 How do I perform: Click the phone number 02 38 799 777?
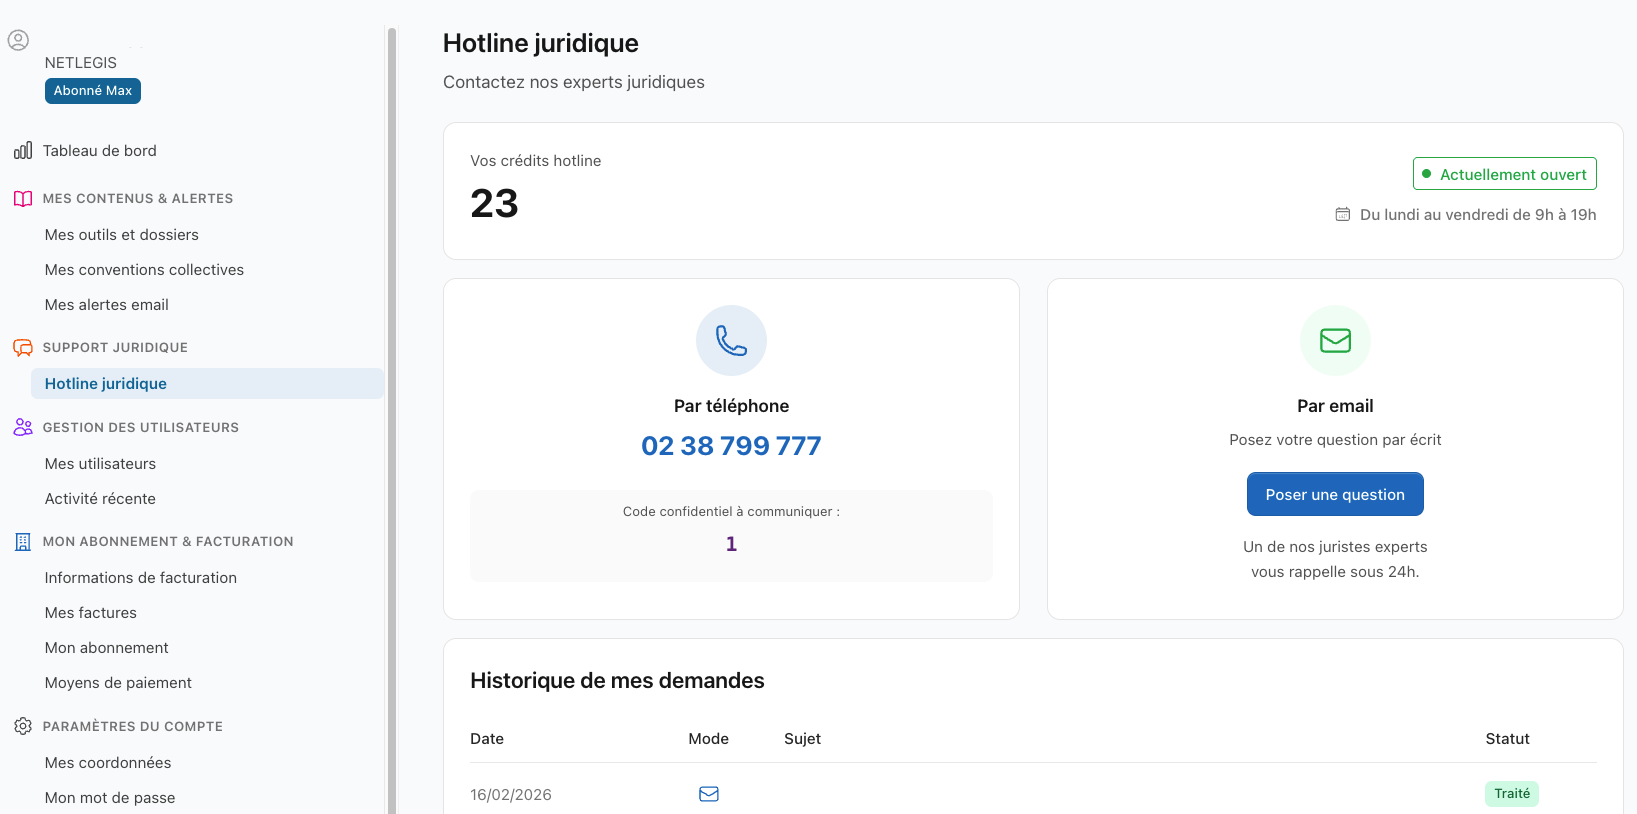click(731, 446)
